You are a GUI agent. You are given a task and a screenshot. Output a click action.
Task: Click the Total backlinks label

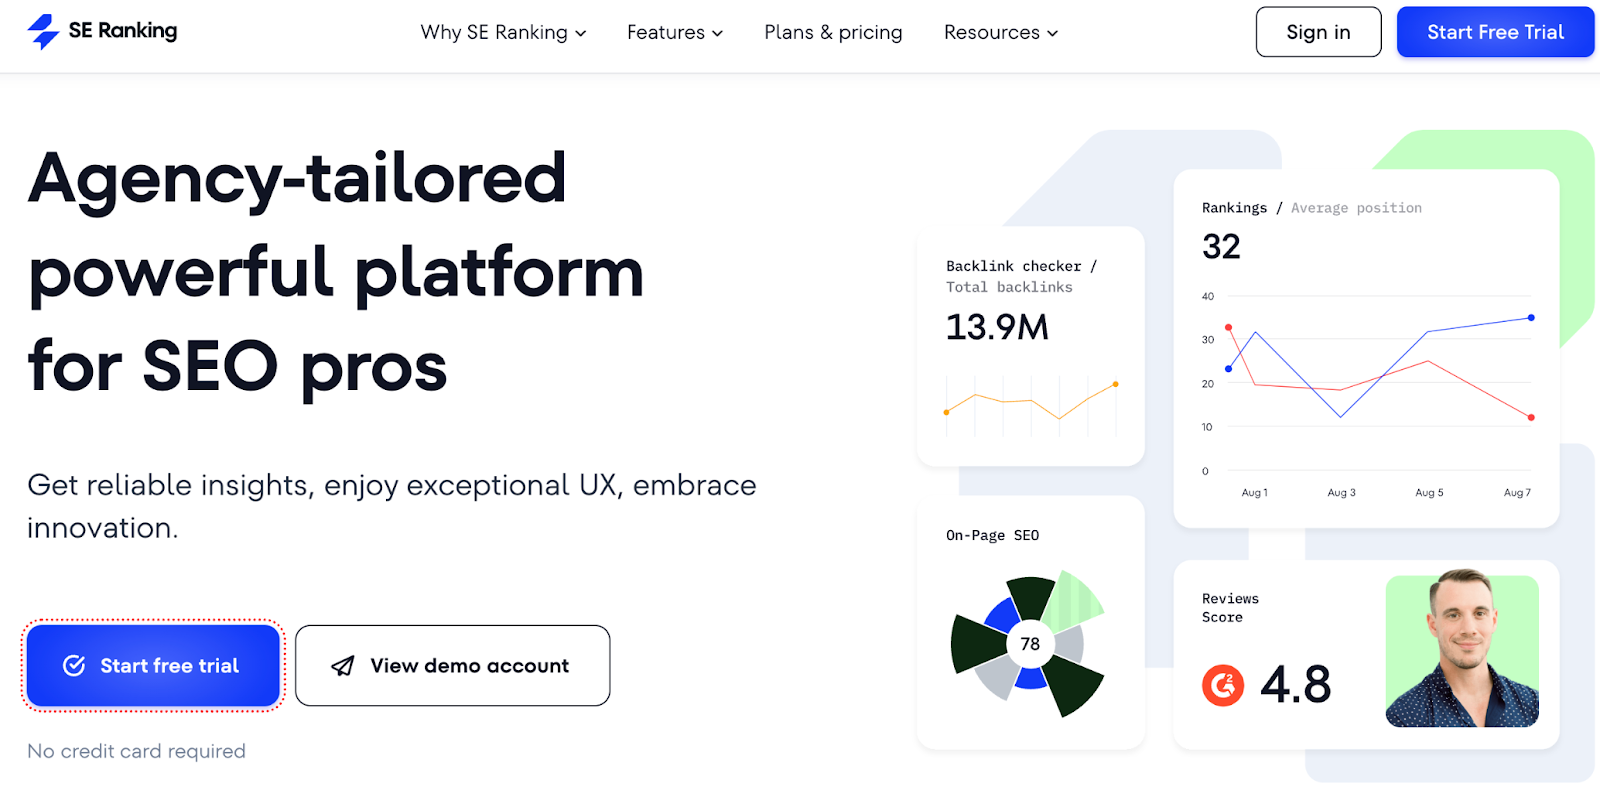coord(1009,287)
